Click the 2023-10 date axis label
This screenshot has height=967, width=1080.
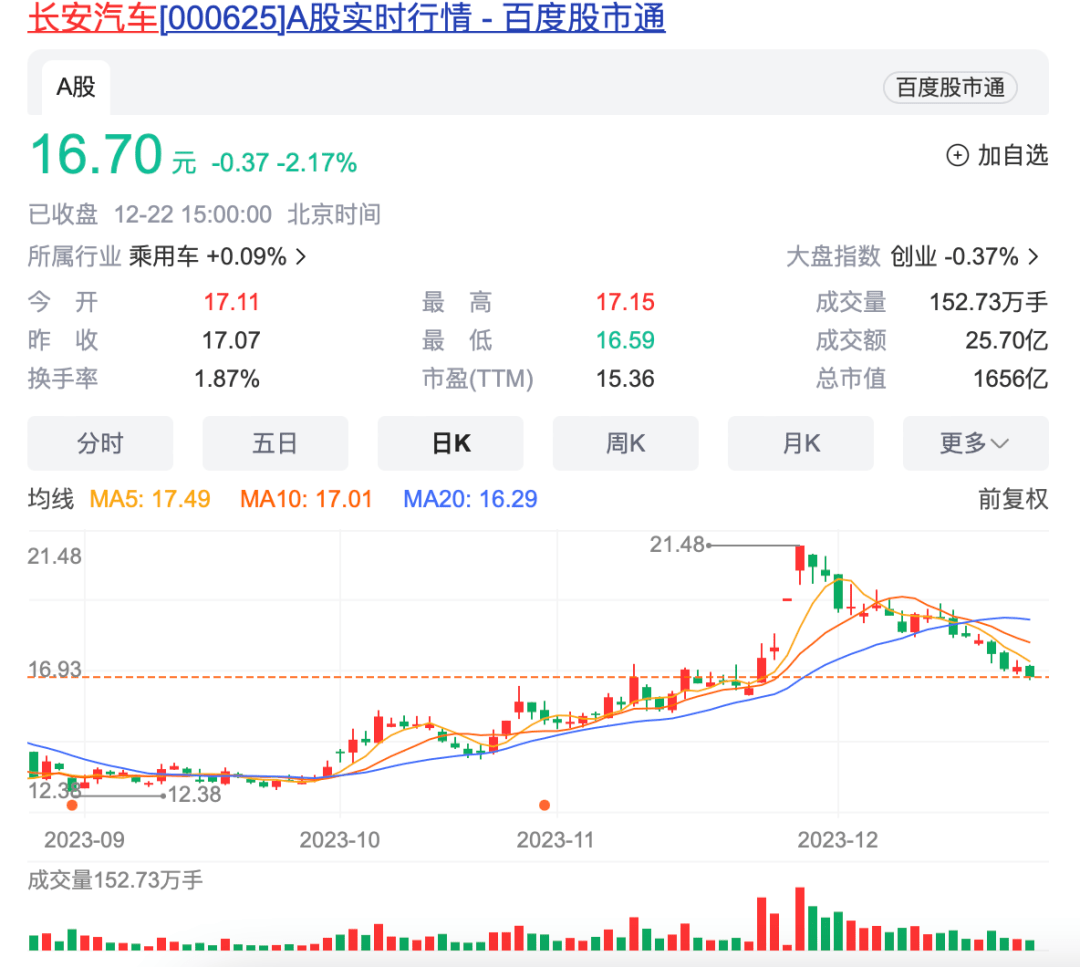(340, 840)
